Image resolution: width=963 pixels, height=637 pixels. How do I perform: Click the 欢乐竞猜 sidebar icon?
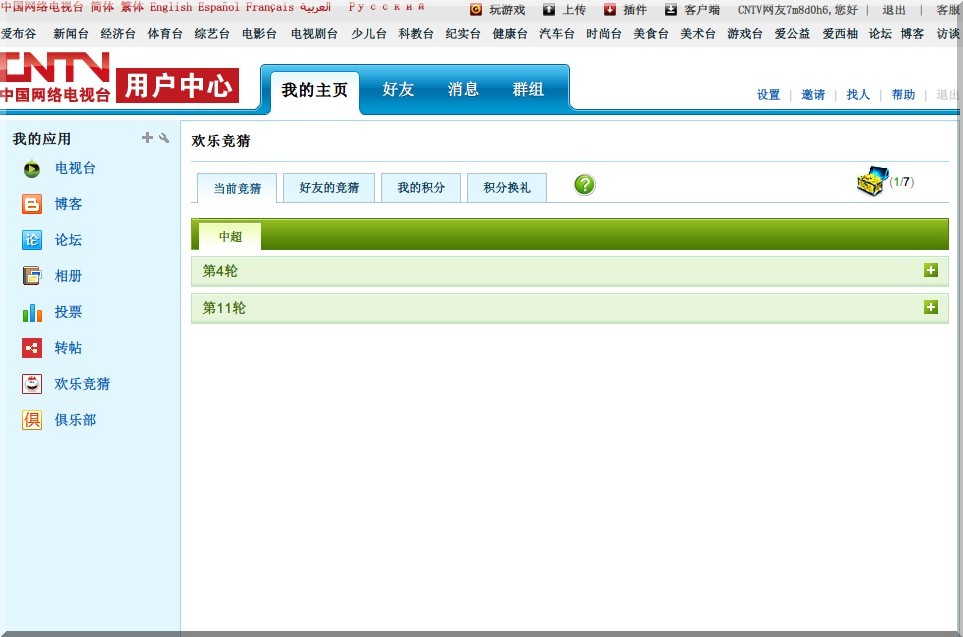coord(32,385)
